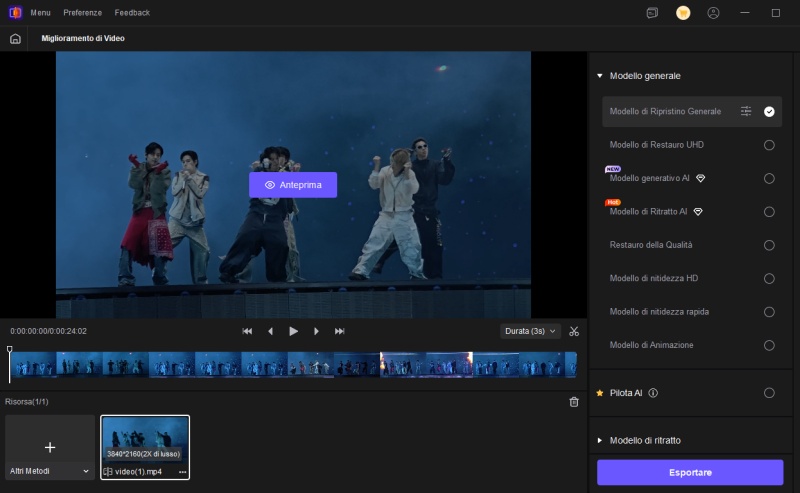Open the user account icon
Viewport: 800px width, 493px height.
[x=713, y=13]
